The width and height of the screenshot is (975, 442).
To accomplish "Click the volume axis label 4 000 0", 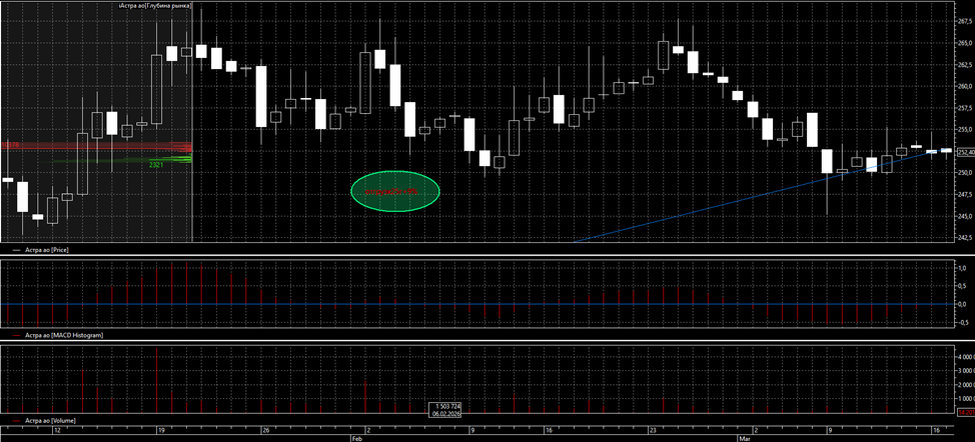I will click(965, 357).
